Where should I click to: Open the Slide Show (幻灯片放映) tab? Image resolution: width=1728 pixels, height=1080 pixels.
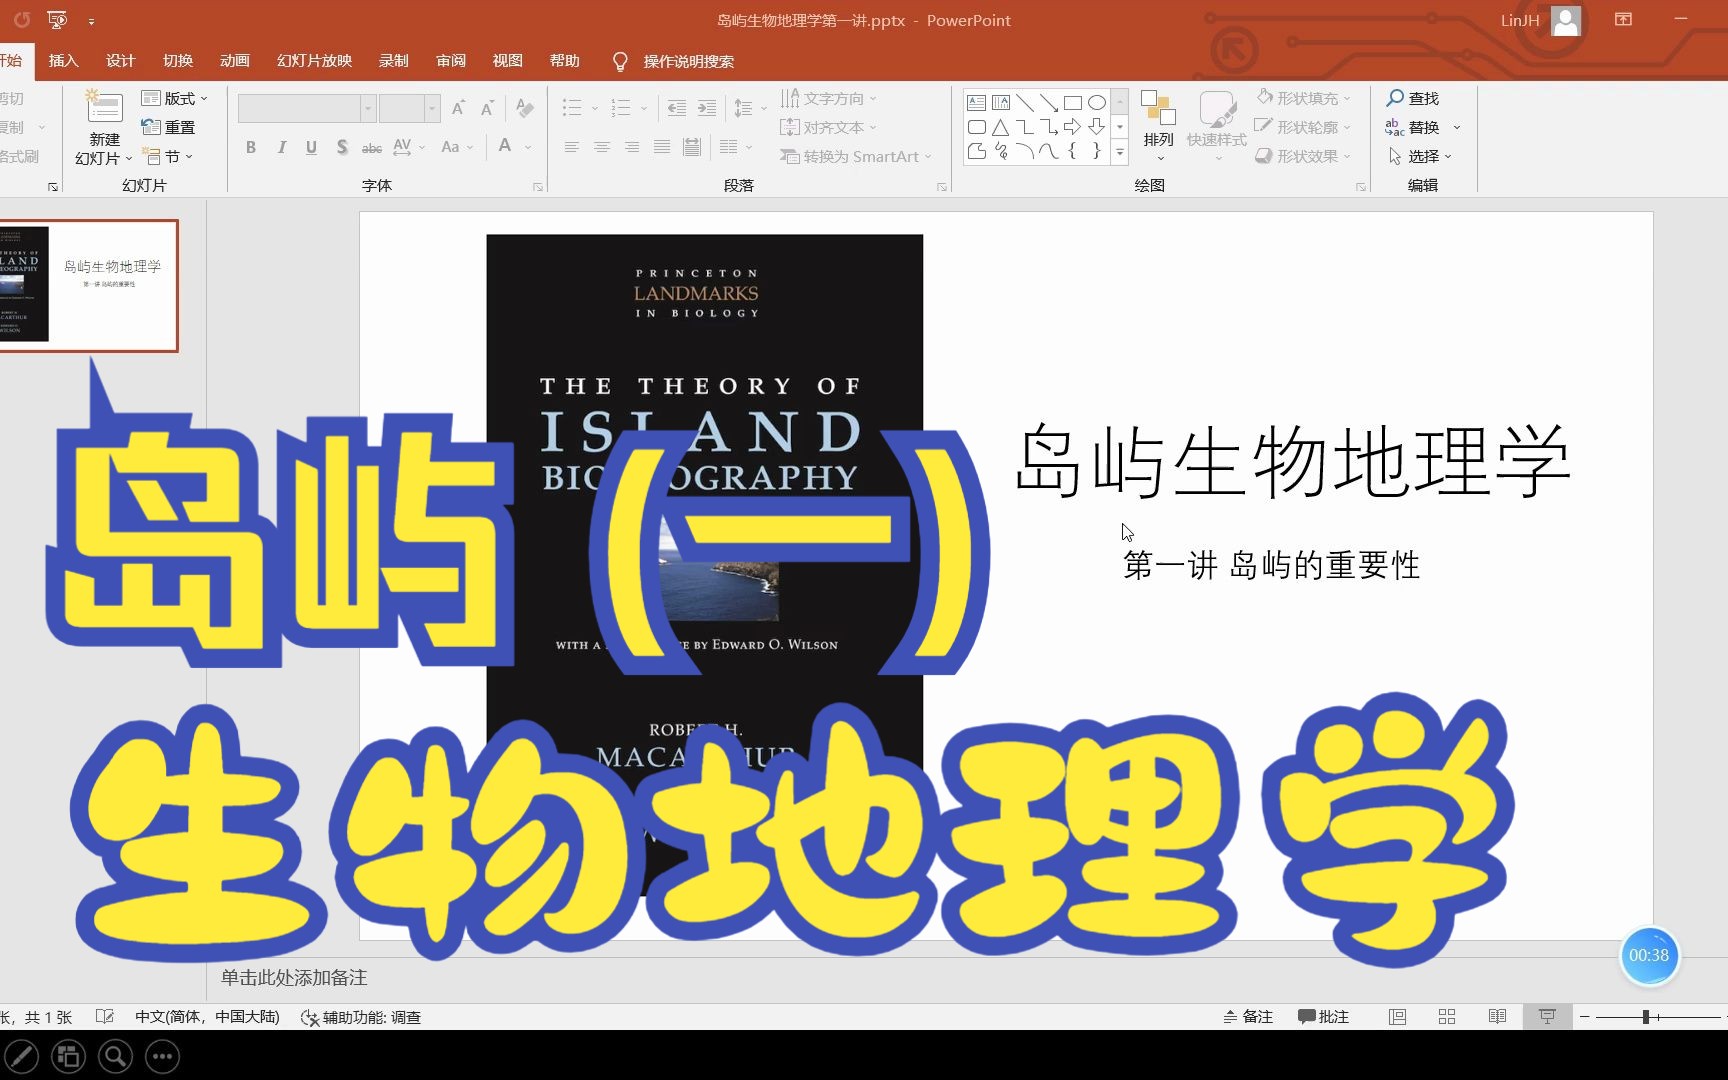click(314, 61)
